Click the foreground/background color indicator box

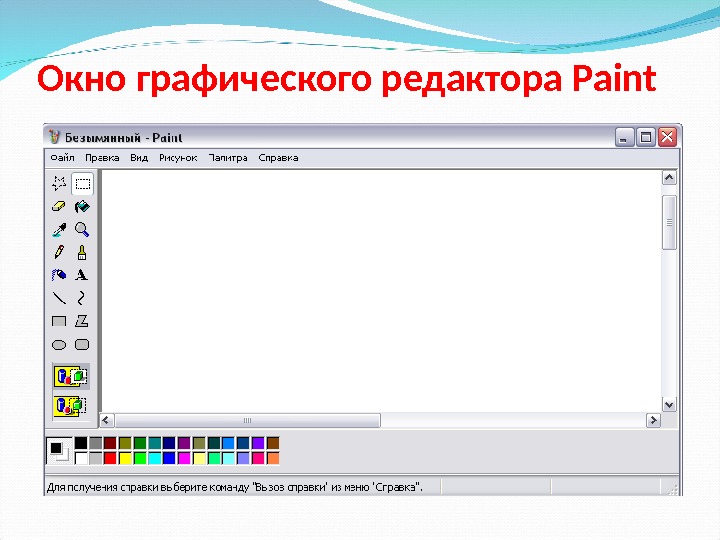coord(59,451)
